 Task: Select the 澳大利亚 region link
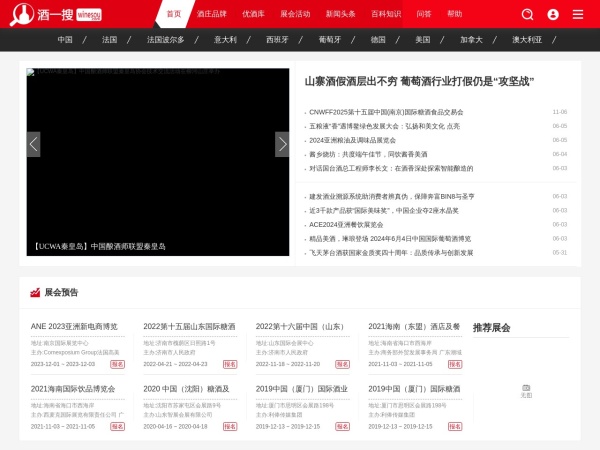(x=527, y=39)
